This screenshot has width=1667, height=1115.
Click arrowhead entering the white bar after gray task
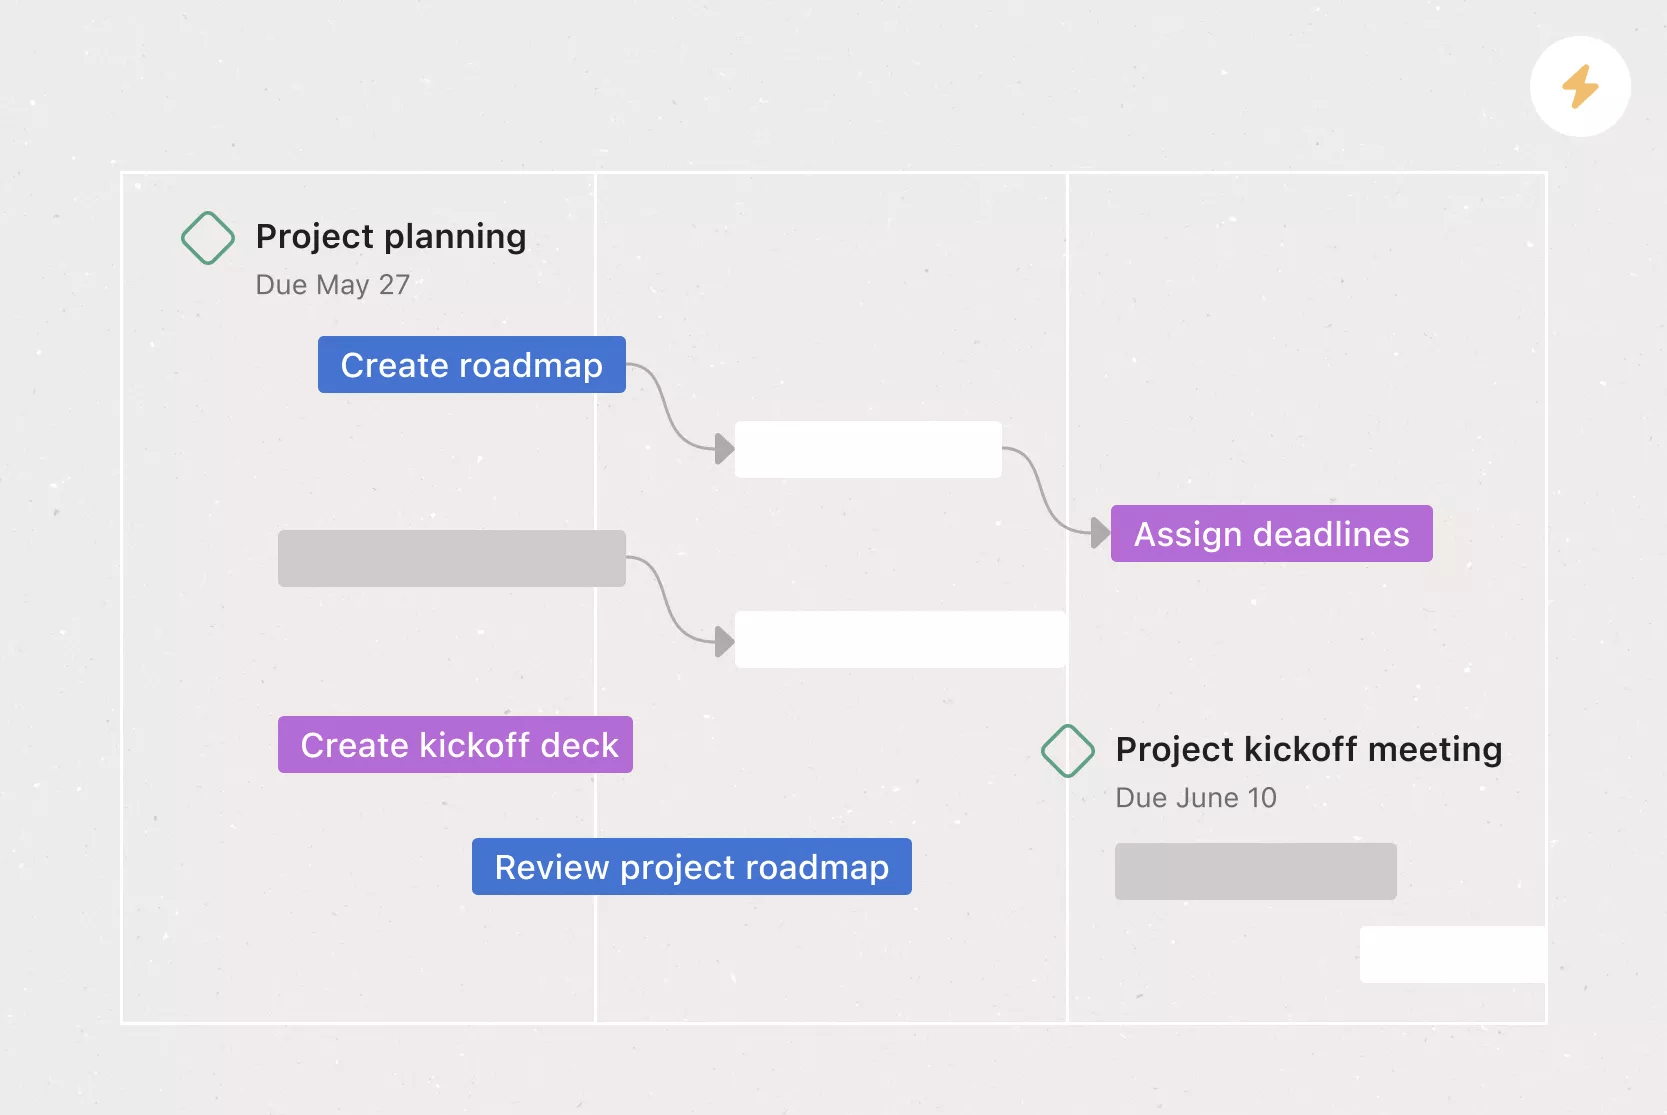pos(724,640)
